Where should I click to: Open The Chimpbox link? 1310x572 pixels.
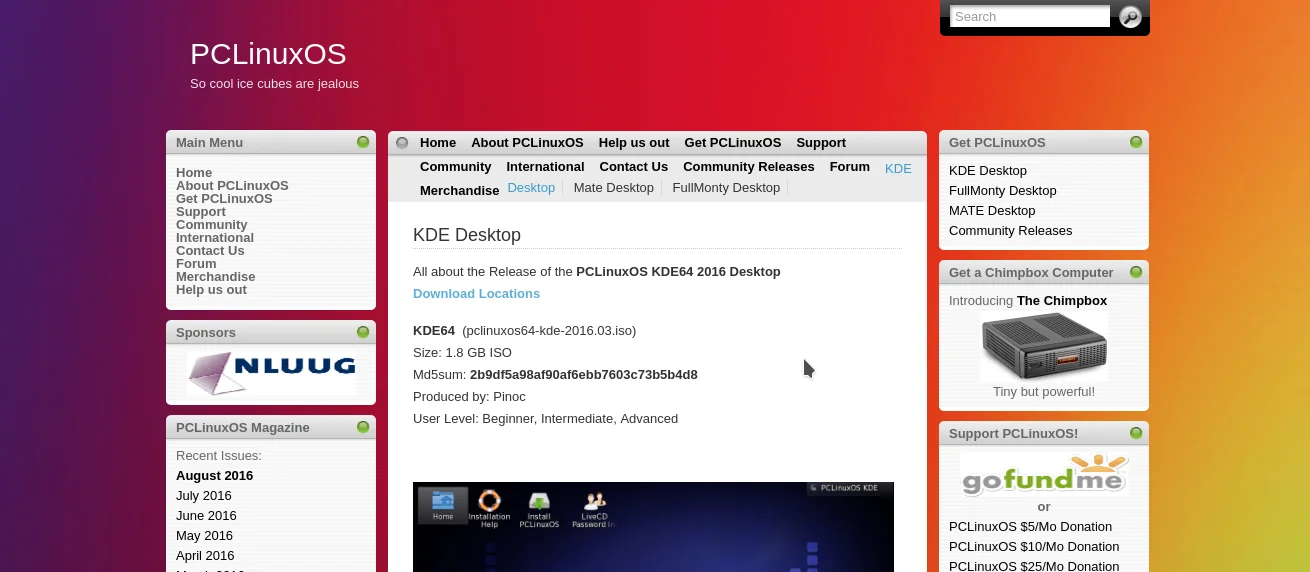tap(1062, 300)
